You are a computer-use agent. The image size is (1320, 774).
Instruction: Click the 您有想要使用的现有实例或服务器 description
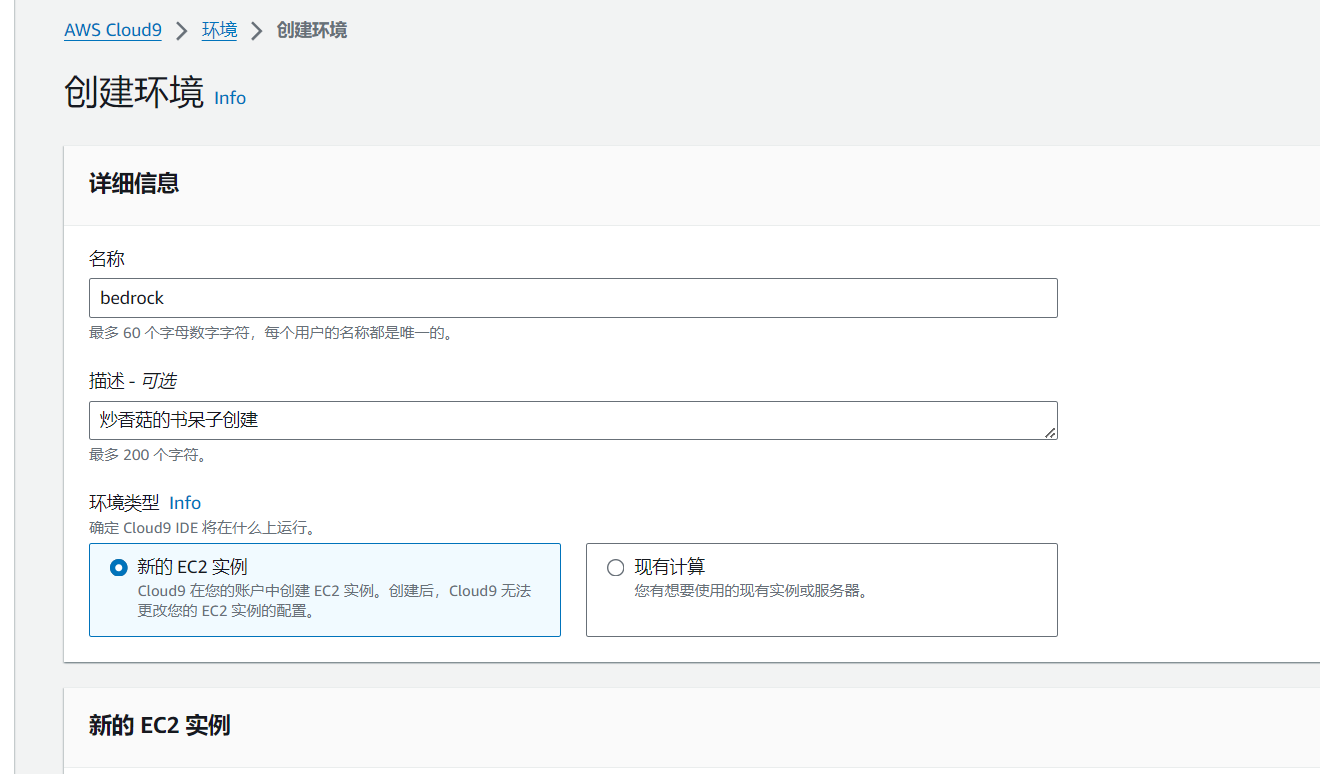click(x=752, y=591)
